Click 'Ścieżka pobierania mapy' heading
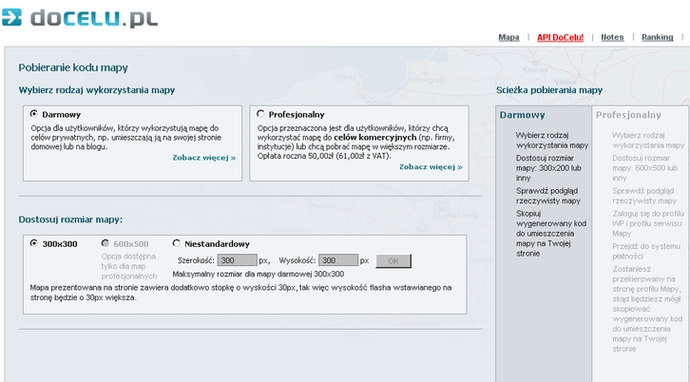 549,90
